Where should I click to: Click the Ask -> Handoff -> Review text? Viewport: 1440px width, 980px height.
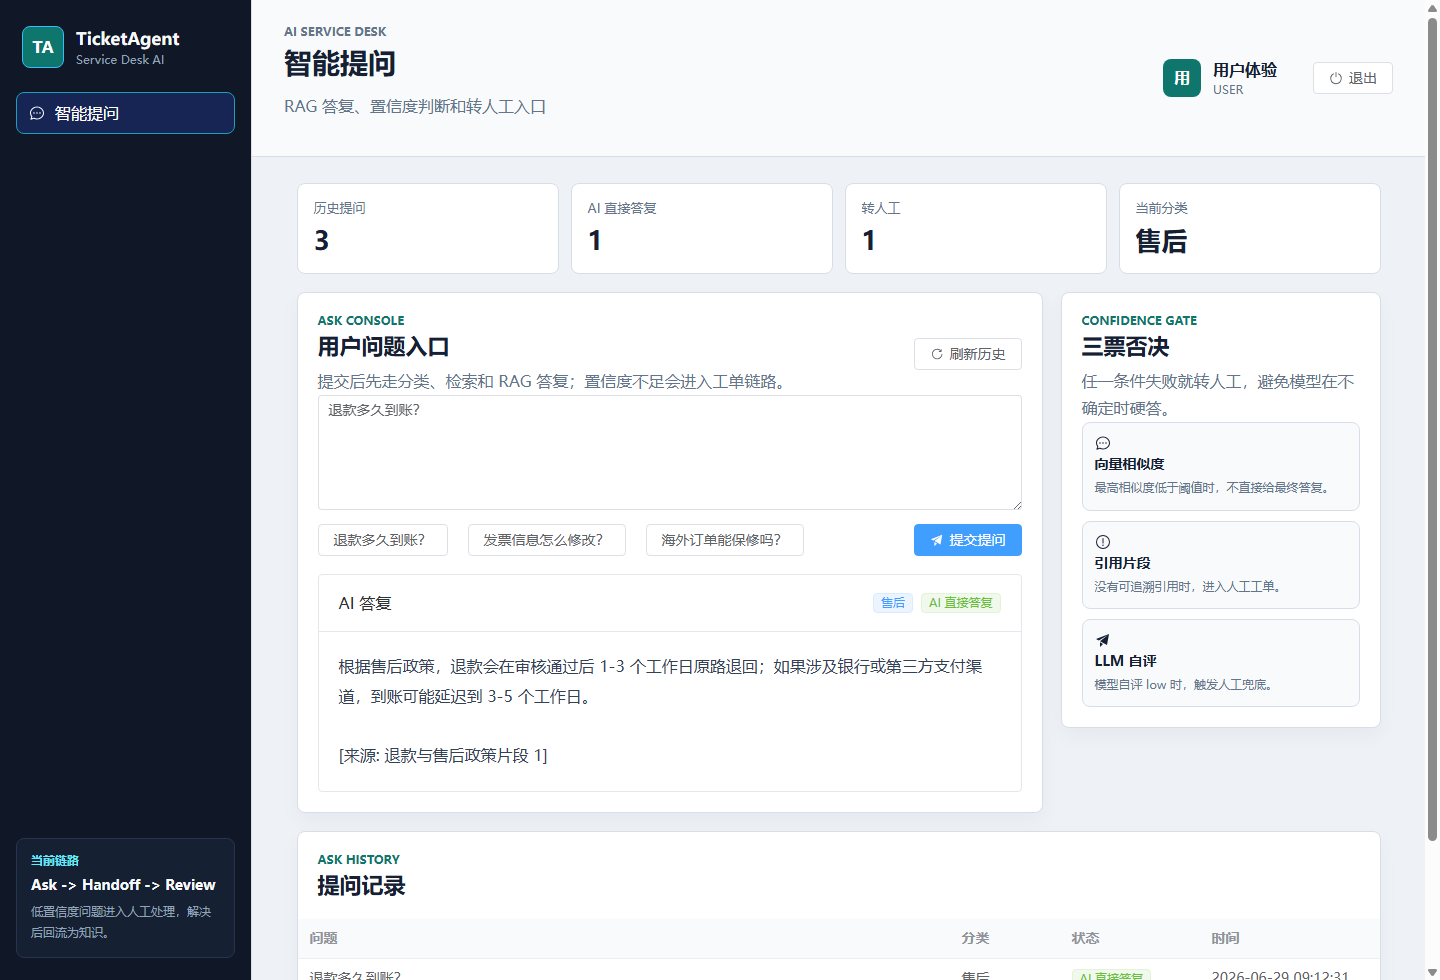pos(123,885)
